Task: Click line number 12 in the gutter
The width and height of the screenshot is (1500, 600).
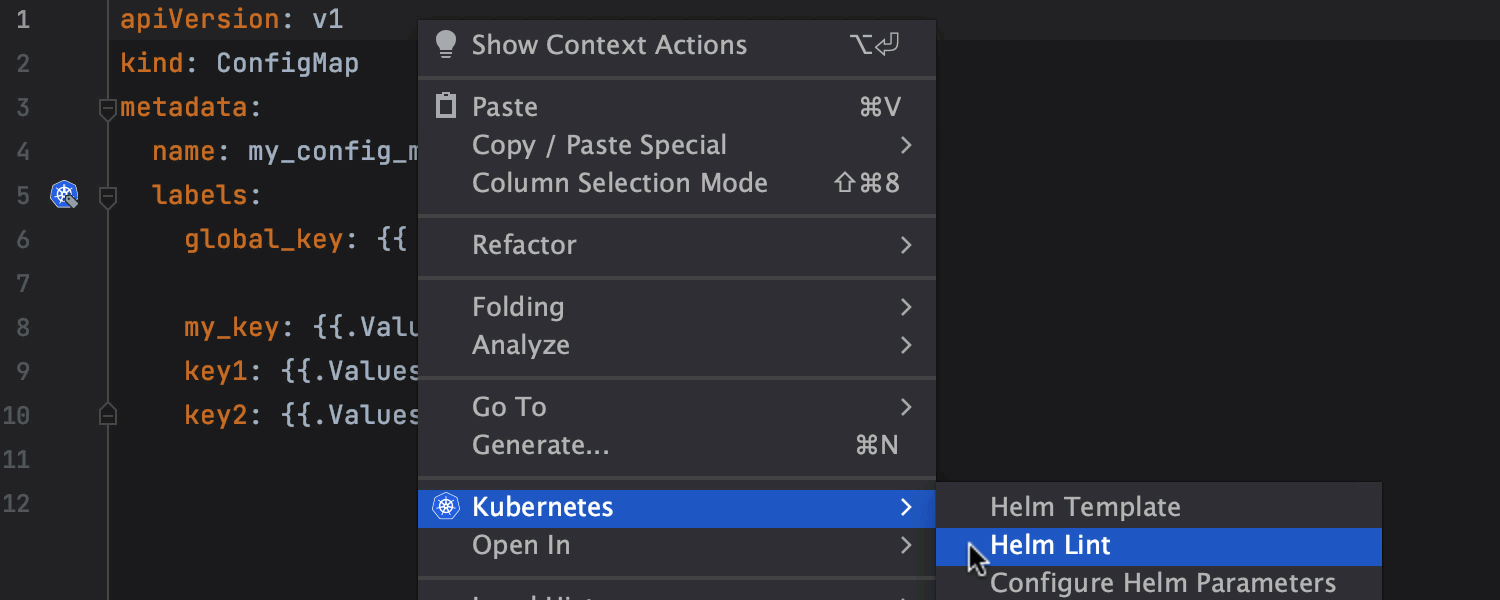Action: [17, 503]
